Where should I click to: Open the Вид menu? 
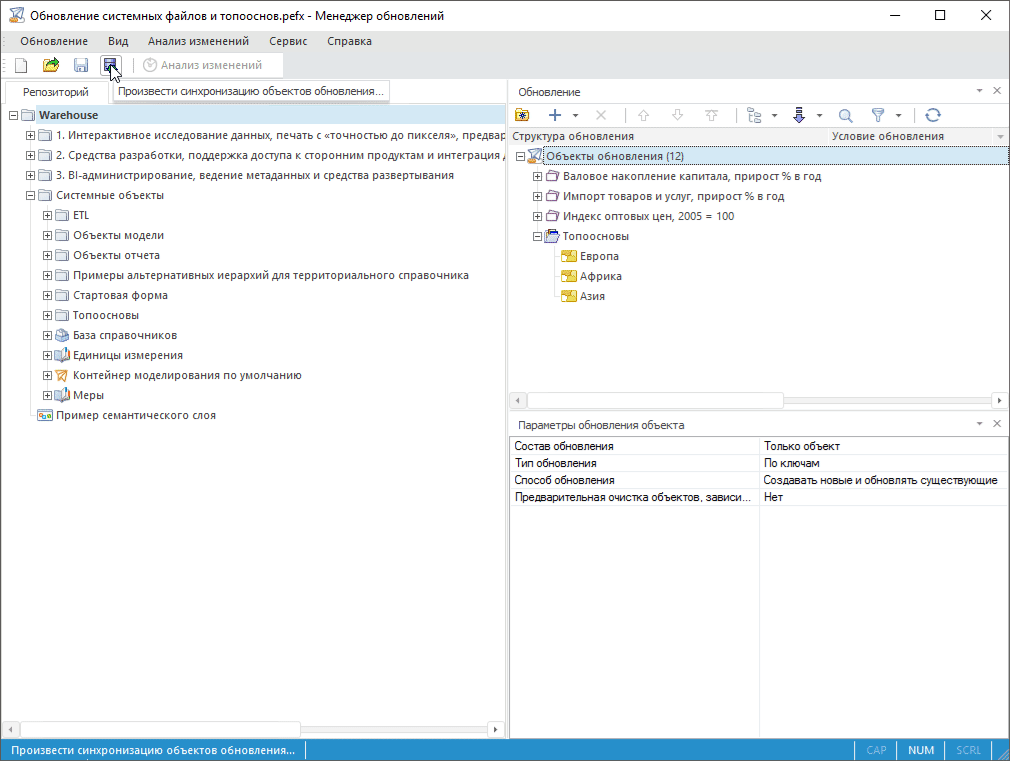[118, 41]
